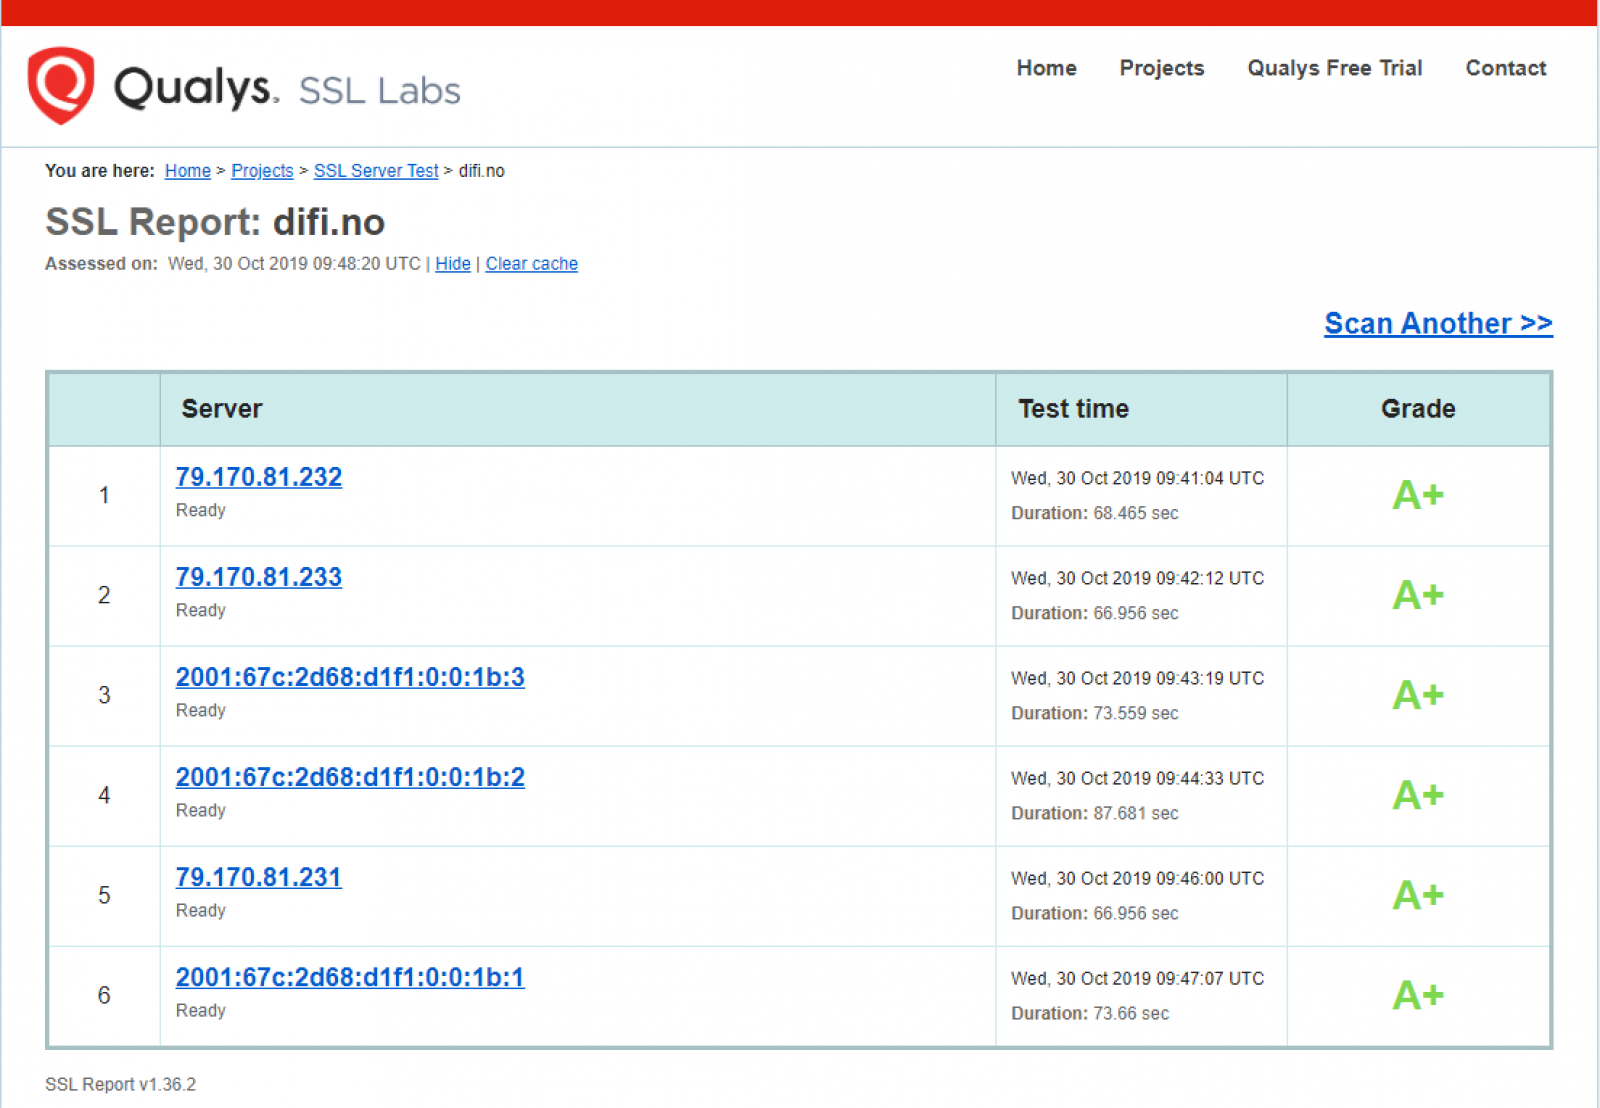Image resolution: width=1600 pixels, height=1108 pixels.
Task: Open the Projects navigation menu item
Action: click(x=1161, y=68)
